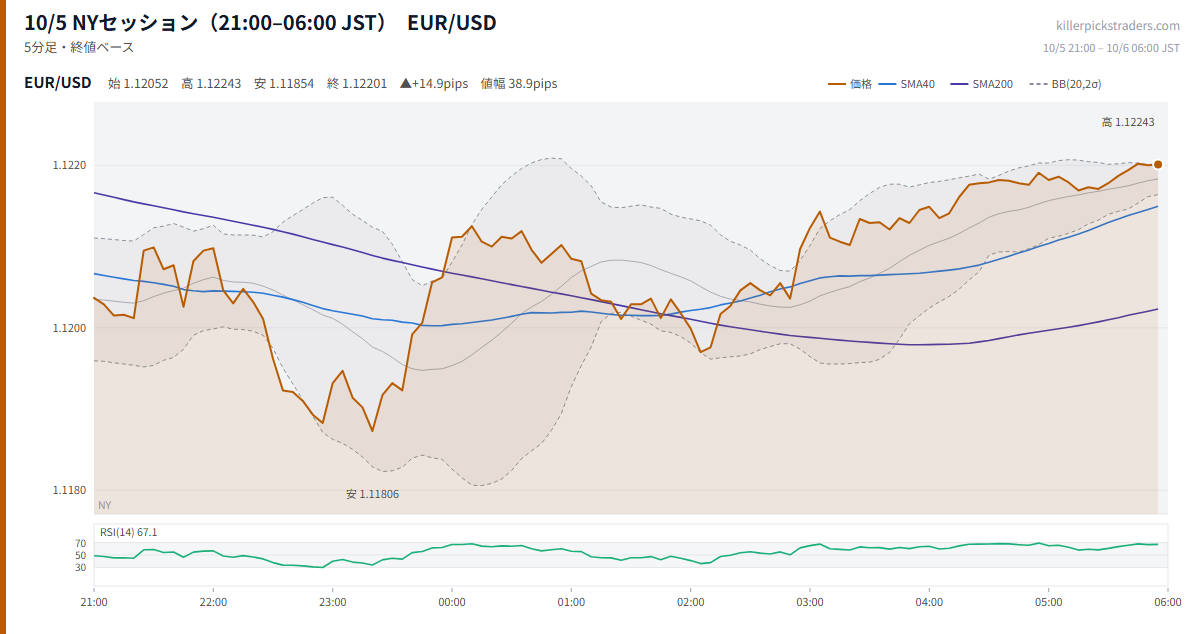Click the y-axis label '1.1180'
Image resolution: width=1200 pixels, height=634 pixels.
70,490
